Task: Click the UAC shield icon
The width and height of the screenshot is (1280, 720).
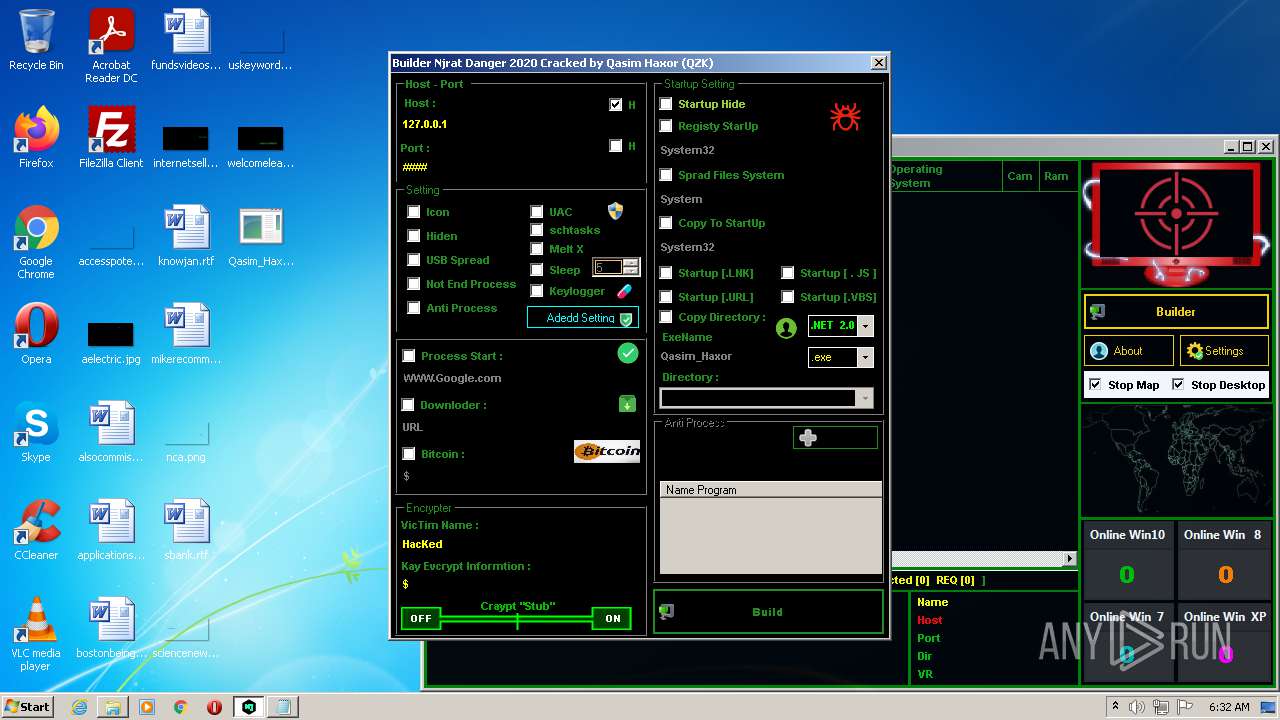Action: (615, 211)
